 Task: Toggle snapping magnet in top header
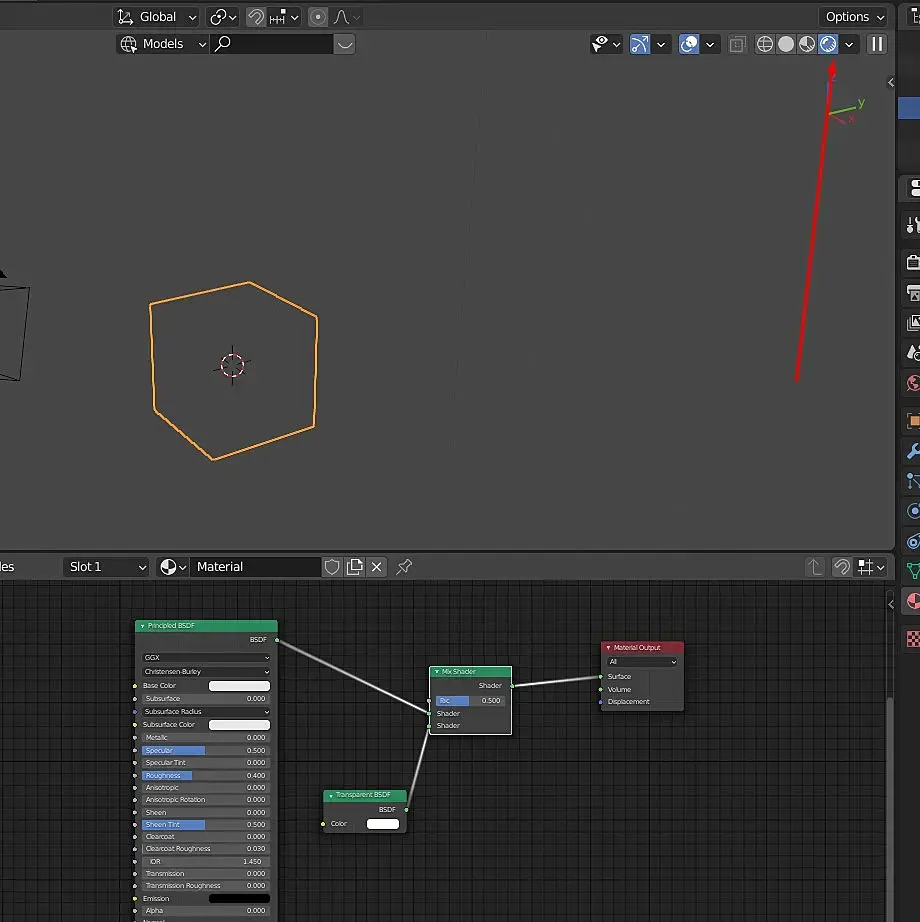[256, 17]
